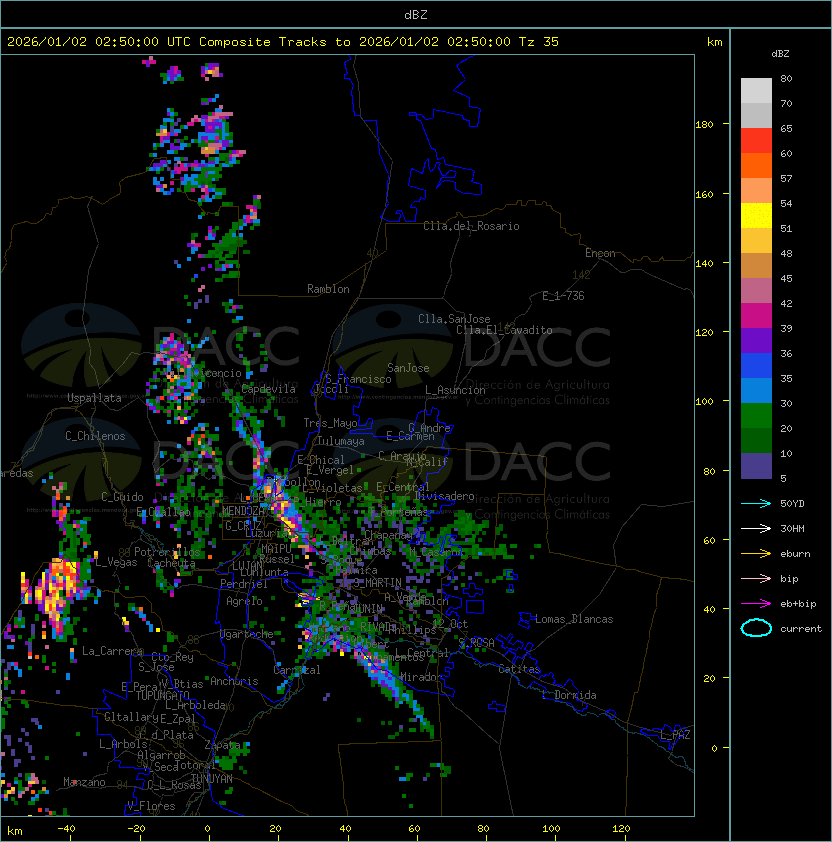832x842 pixels.
Task: Click the pink bip arrow in legend
Action: 756,578
